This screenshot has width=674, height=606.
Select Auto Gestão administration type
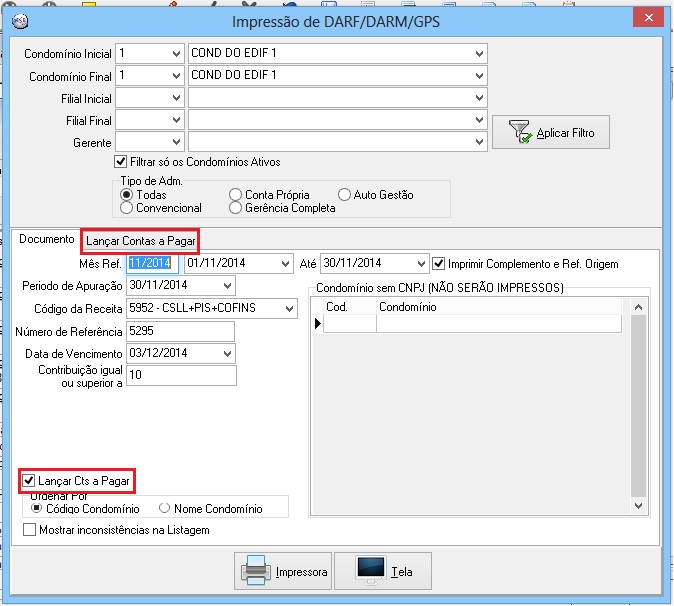tap(344, 195)
